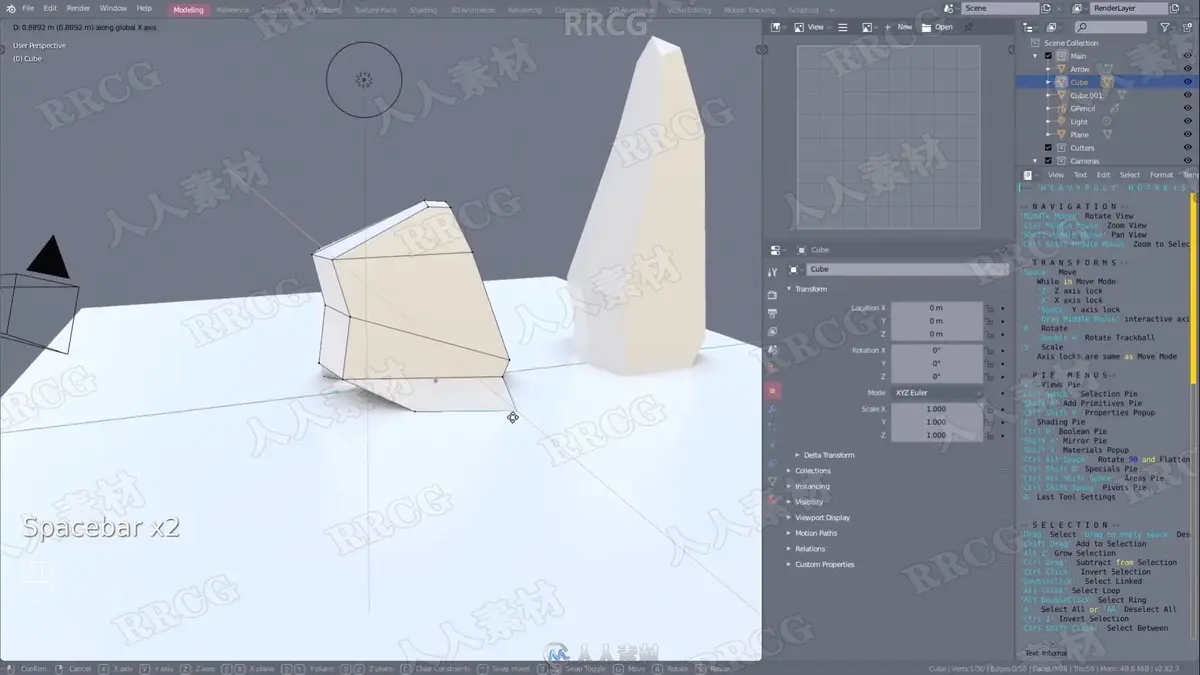Viewport: 1200px width, 675px height.
Task: Hide the Cube object with eye icon
Action: [1188, 82]
